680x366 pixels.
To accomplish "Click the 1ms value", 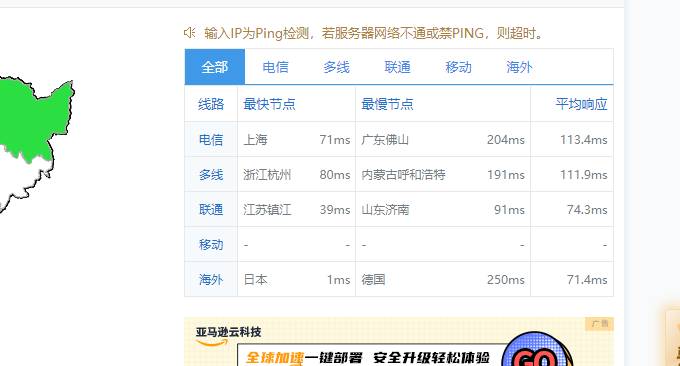I will (338, 280).
